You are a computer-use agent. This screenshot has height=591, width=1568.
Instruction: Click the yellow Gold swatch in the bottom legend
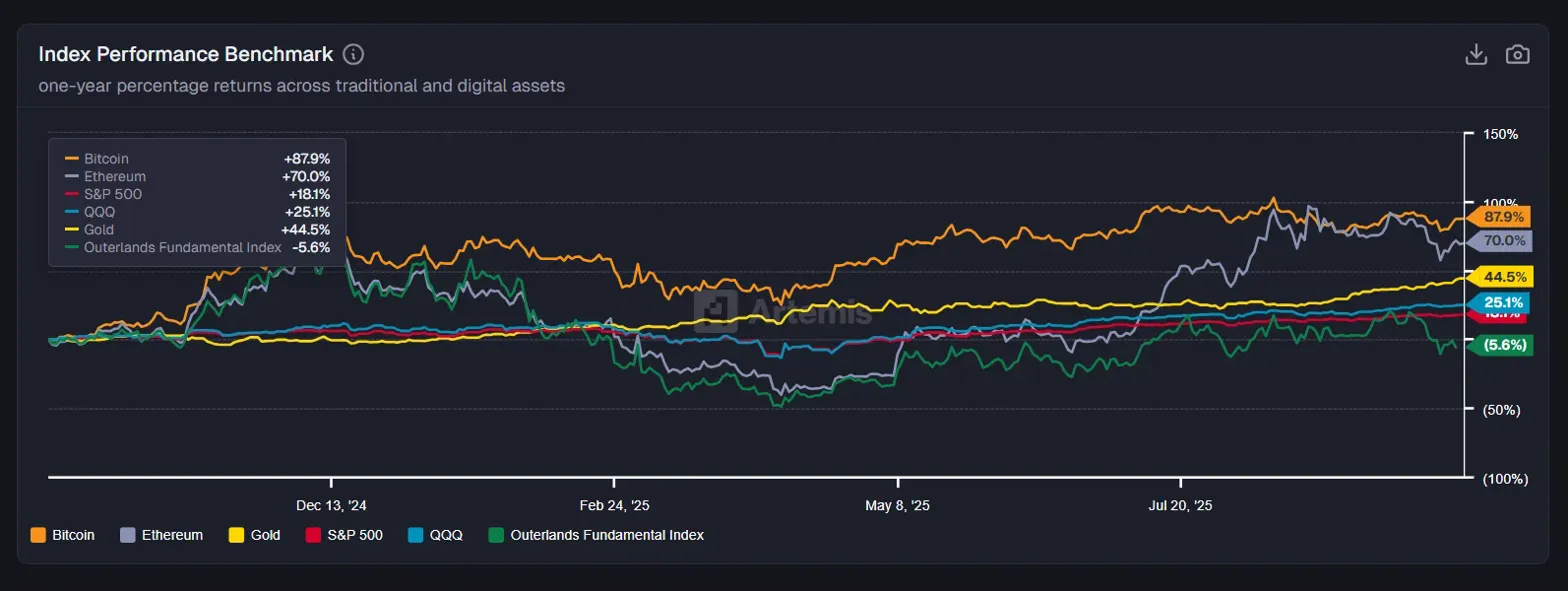click(237, 535)
